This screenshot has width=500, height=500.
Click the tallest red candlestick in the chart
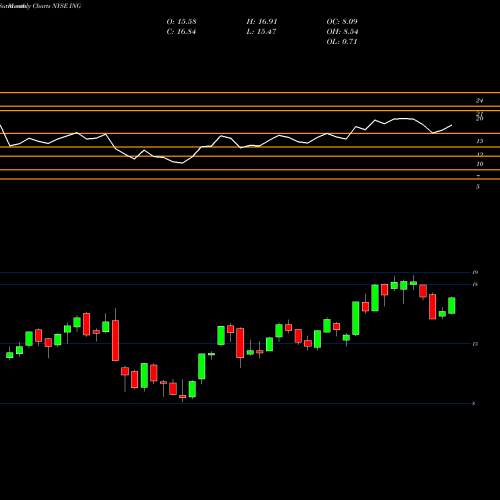[115, 340]
